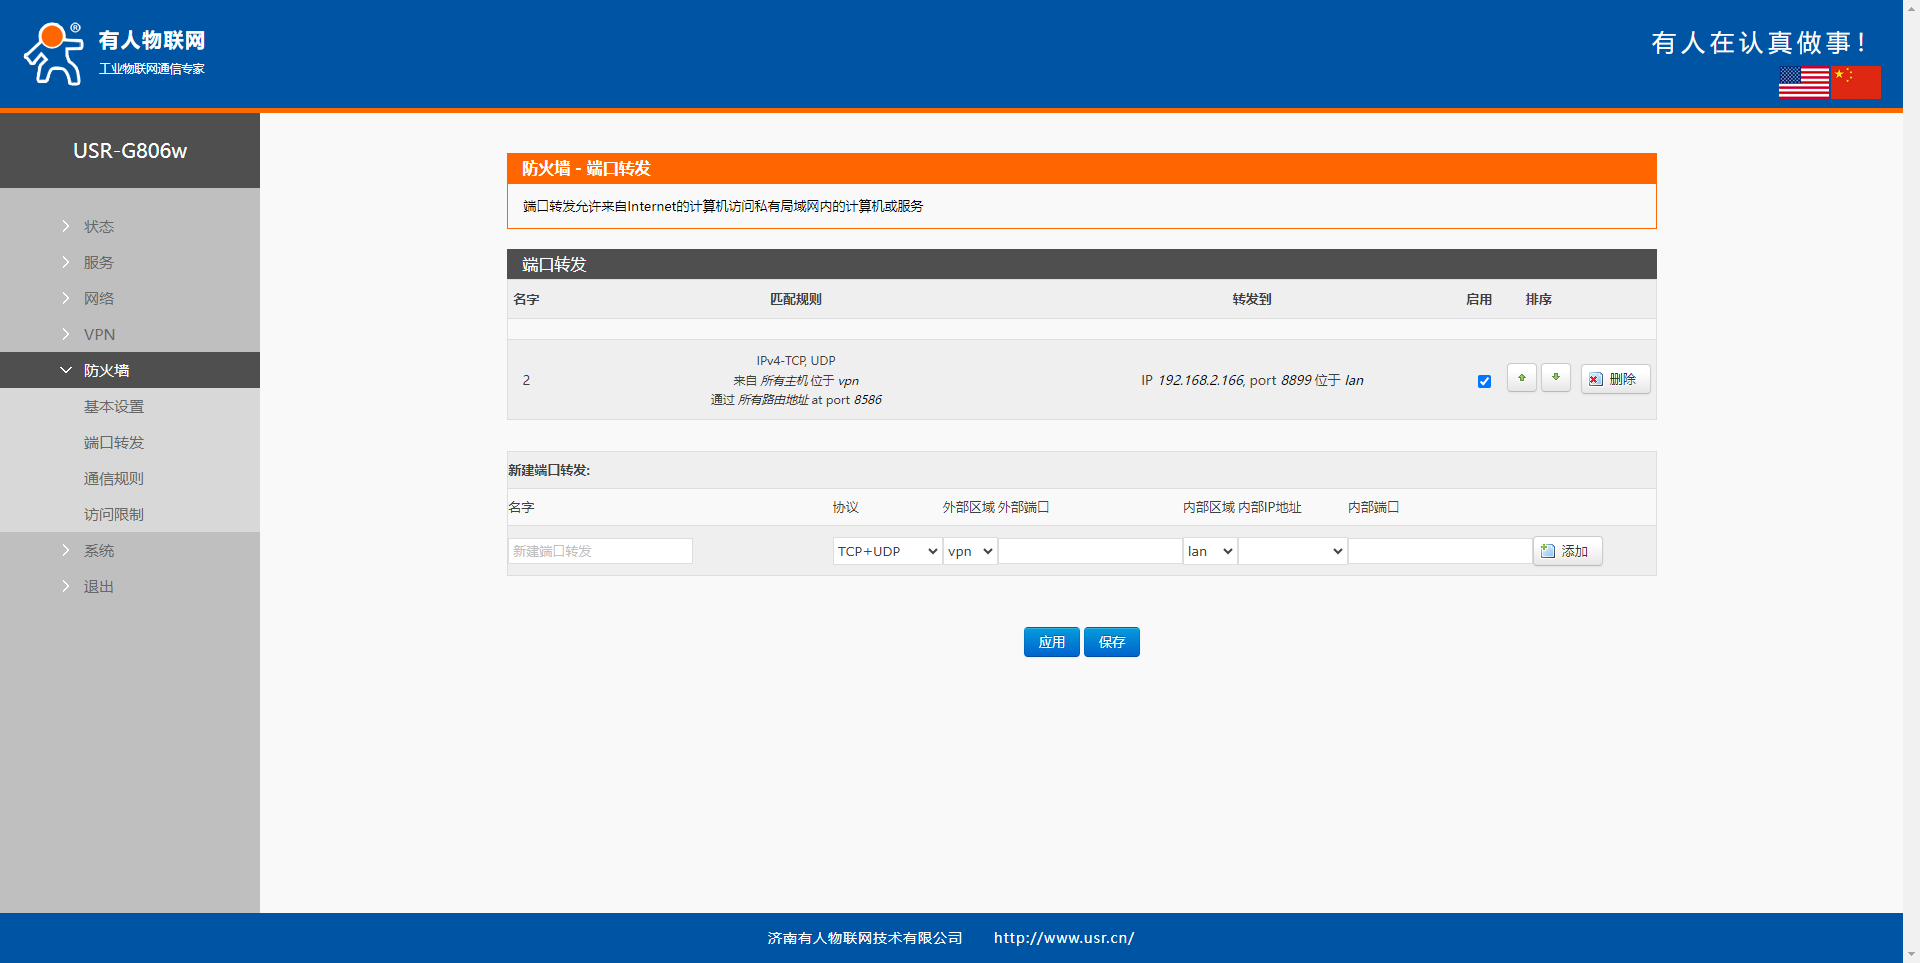Click the new port forward name field
1920x963 pixels.
click(600, 551)
